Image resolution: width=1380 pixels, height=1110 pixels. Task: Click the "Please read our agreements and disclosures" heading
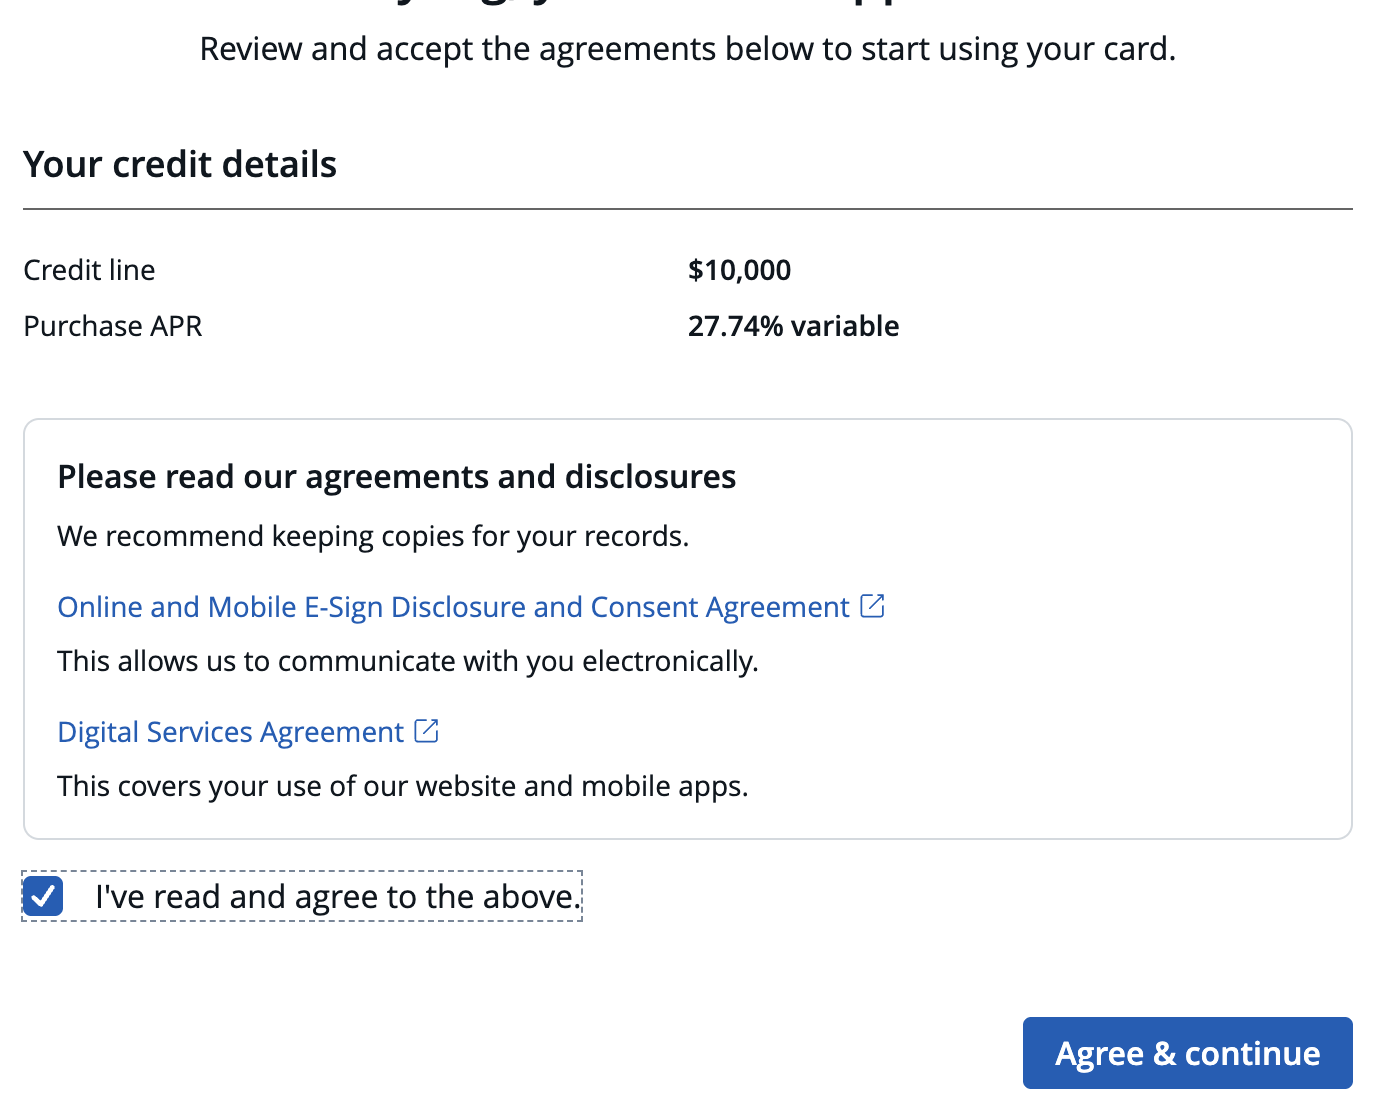pos(396,477)
